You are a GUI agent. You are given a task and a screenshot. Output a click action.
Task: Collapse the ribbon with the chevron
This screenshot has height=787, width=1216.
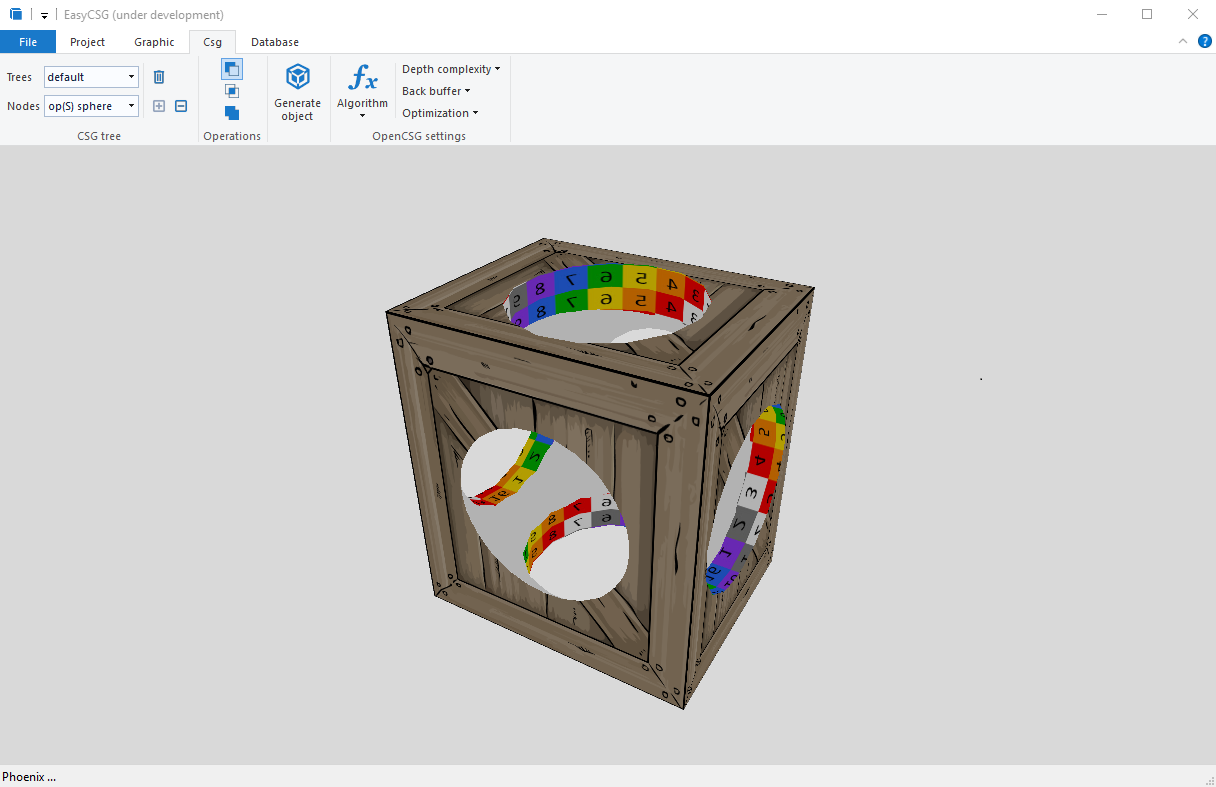click(x=1183, y=41)
